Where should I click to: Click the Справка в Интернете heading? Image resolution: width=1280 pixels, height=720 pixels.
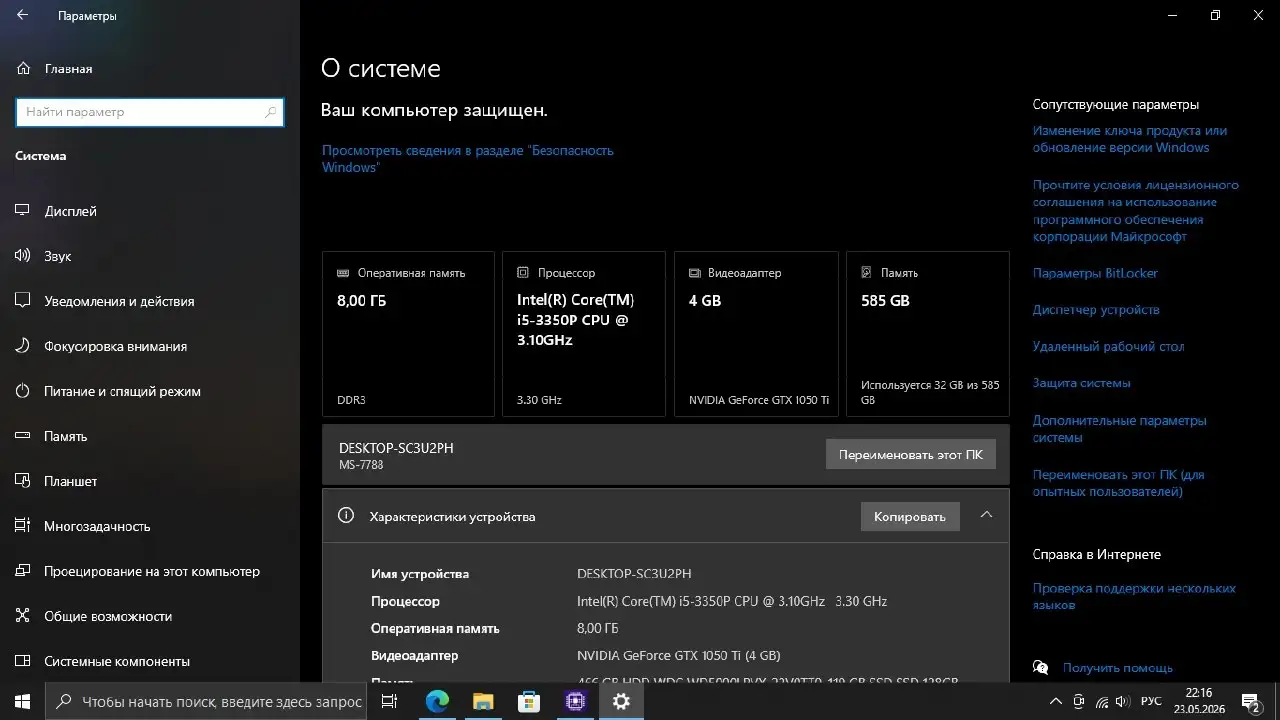tap(1097, 554)
